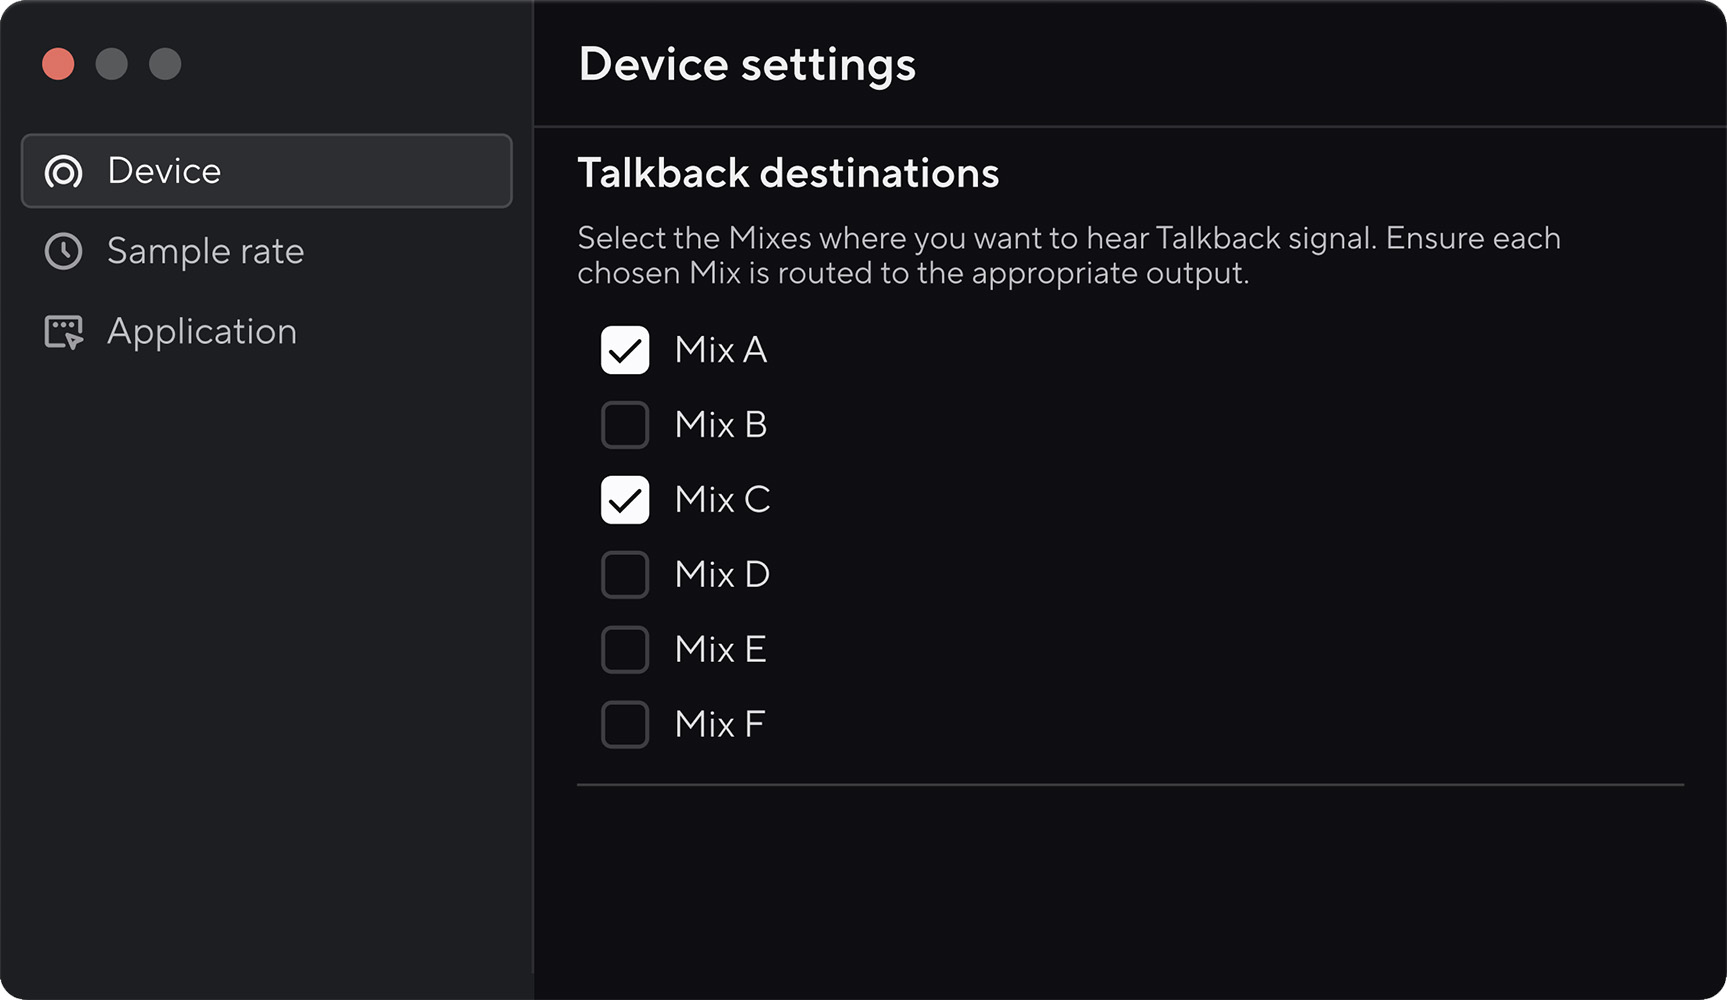Click the Talkback destinations heading
Viewport: 1727px width, 1000px height.
coord(788,173)
